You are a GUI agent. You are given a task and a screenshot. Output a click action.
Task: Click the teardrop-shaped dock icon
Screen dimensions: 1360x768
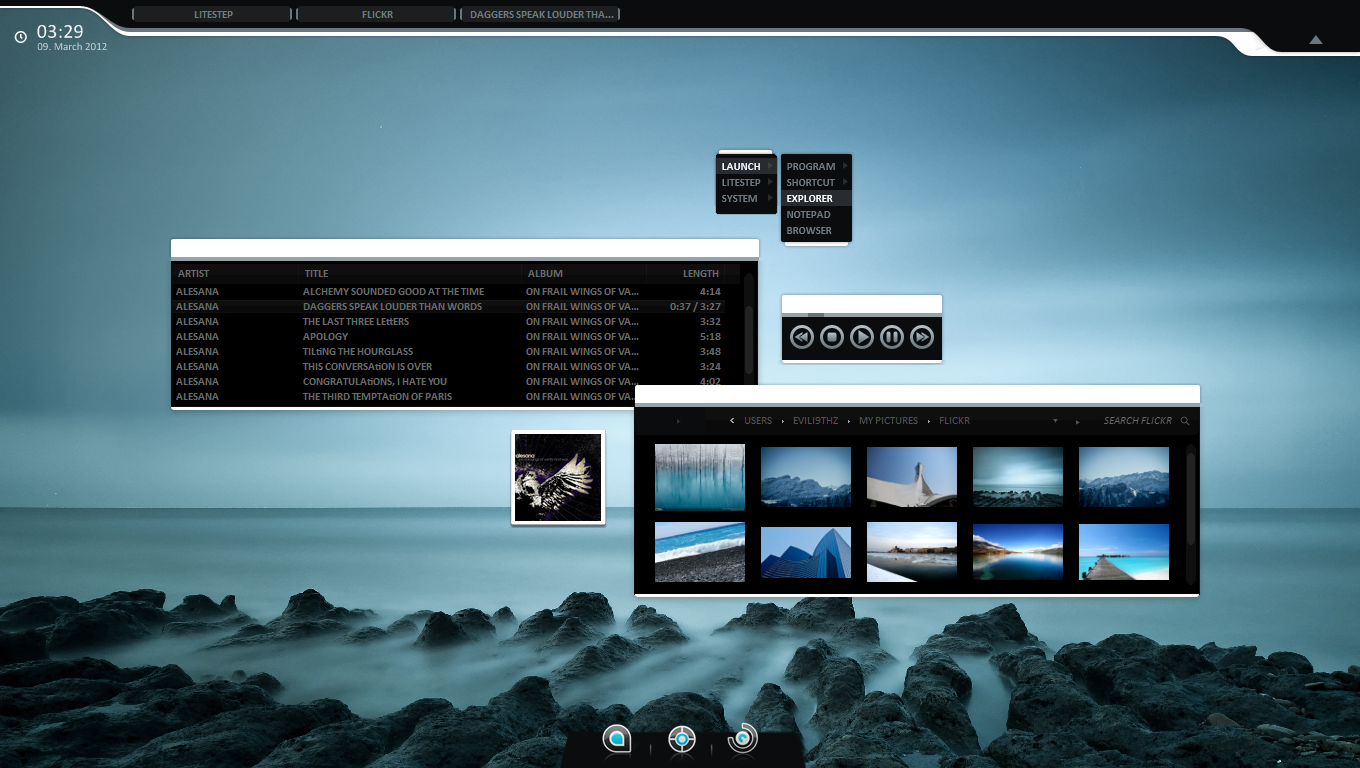[617, 739]
